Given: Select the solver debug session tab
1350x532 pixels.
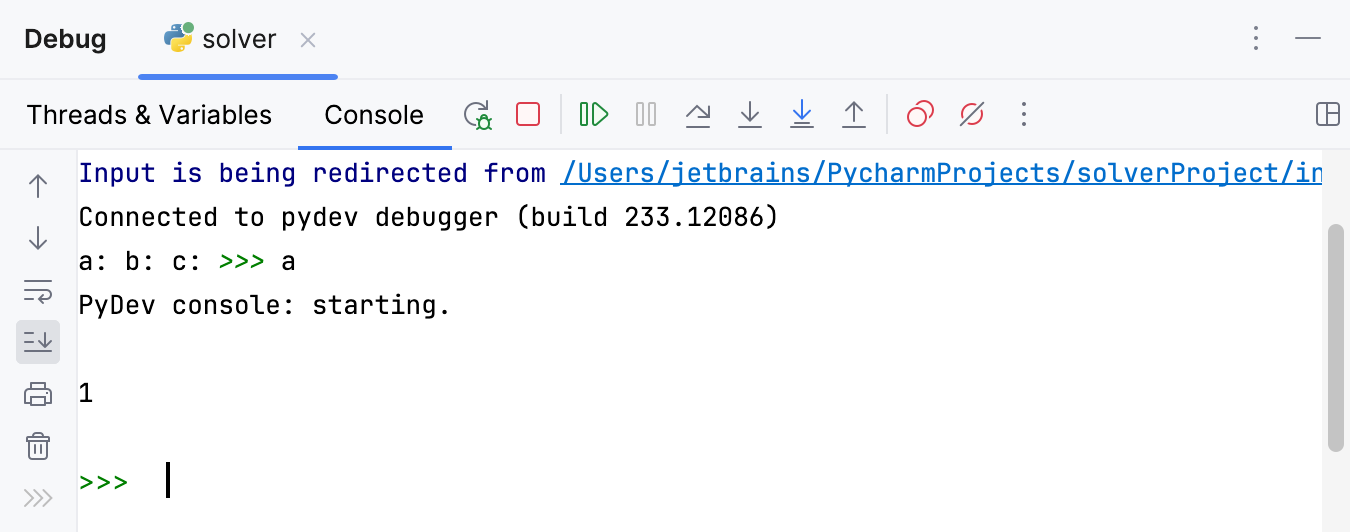Looking at the screenshot, I should (x=238, y=40).
